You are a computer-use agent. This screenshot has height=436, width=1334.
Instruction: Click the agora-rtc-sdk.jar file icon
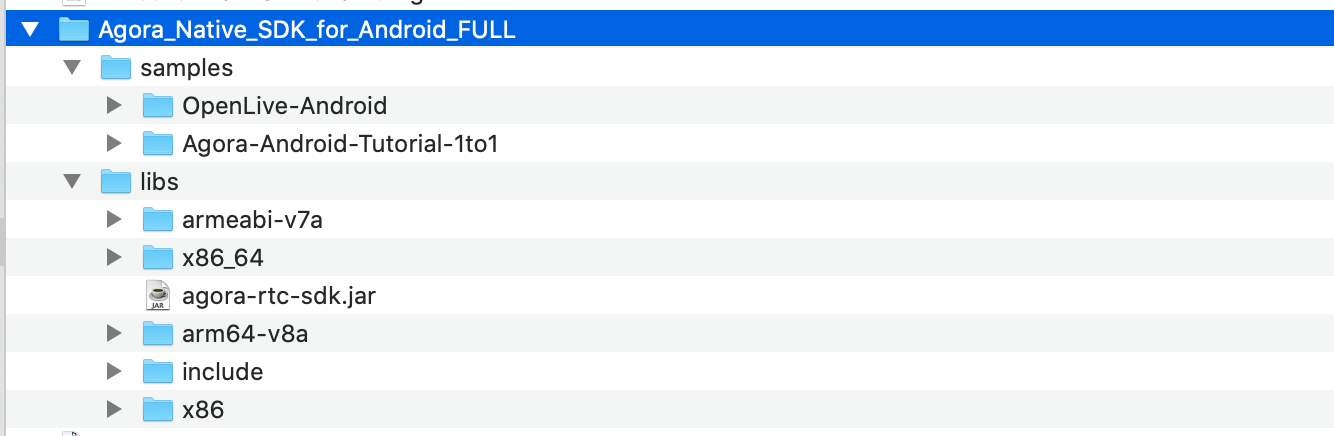click(158, 295)
